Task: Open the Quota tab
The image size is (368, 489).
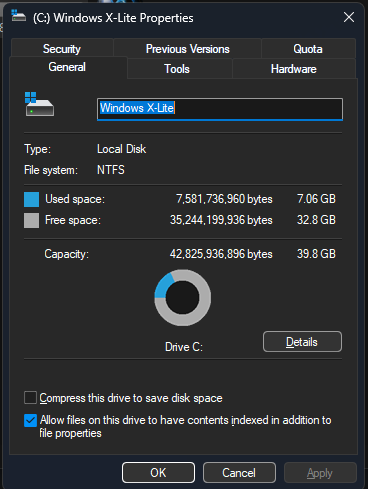Action: coord(308,49)
